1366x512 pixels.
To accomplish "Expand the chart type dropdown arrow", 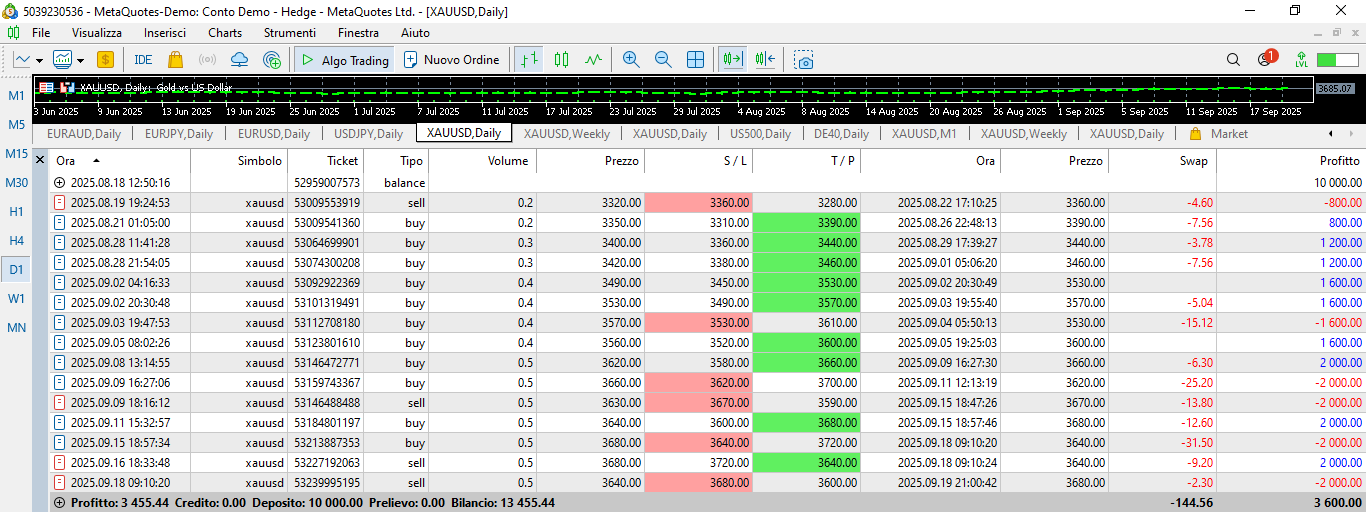I will [x=39, y=60].
